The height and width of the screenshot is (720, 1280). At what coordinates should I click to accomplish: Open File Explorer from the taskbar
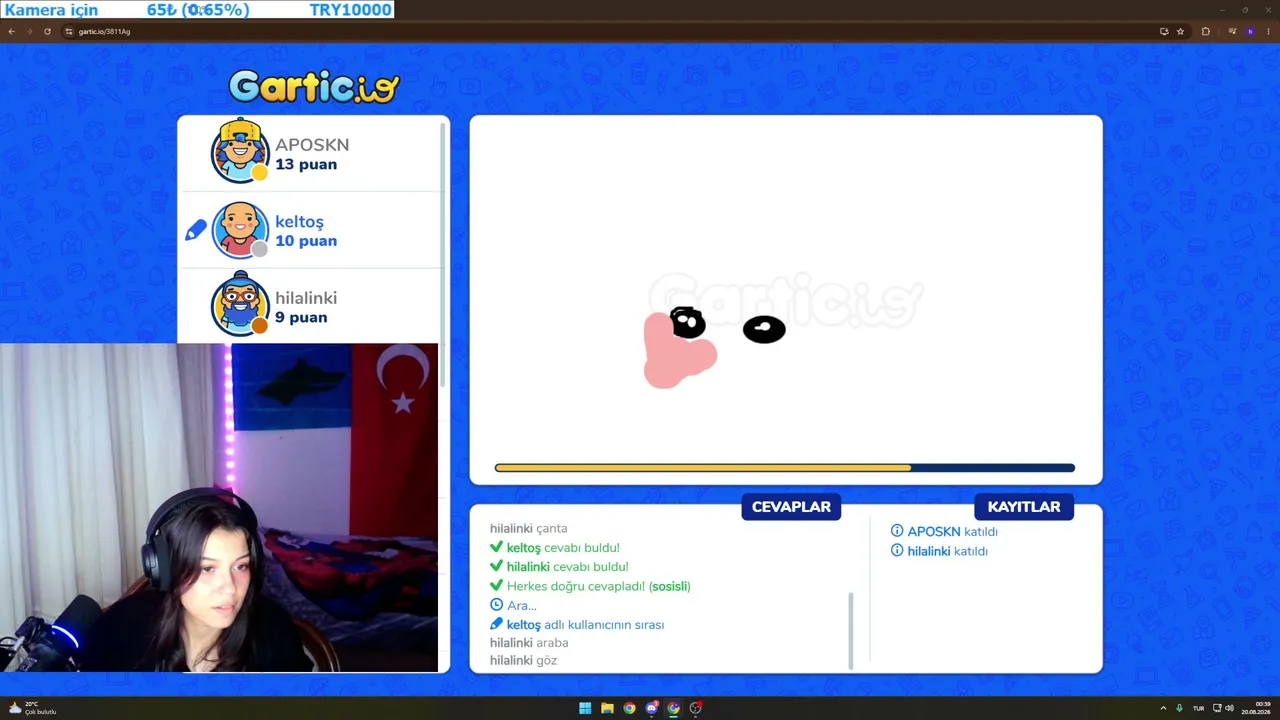pyautogui.click(x=607, y=708)
